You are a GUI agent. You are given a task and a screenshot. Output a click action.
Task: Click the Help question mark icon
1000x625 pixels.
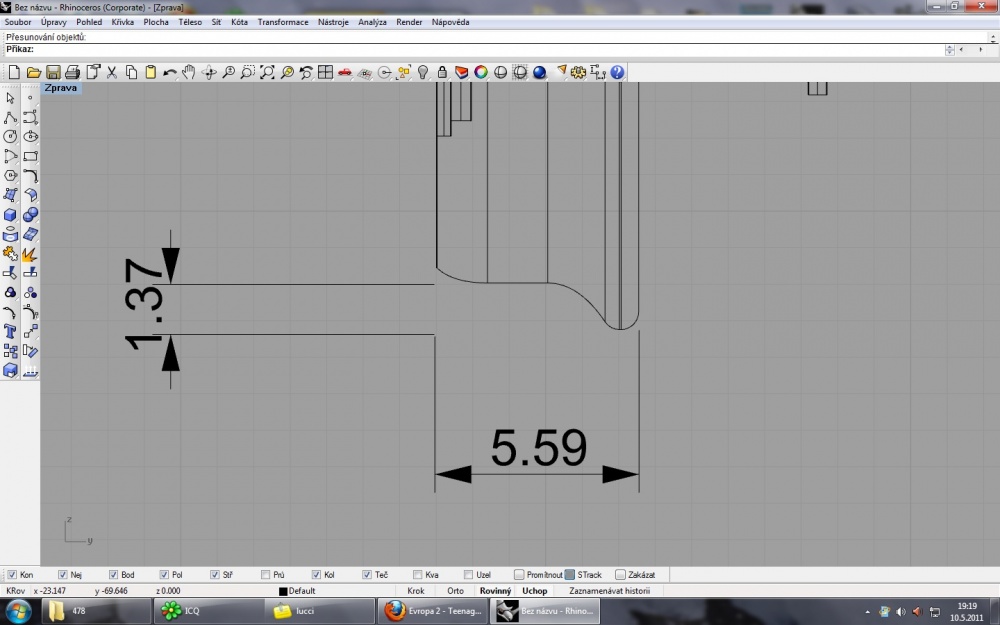[x=617, y=72]
